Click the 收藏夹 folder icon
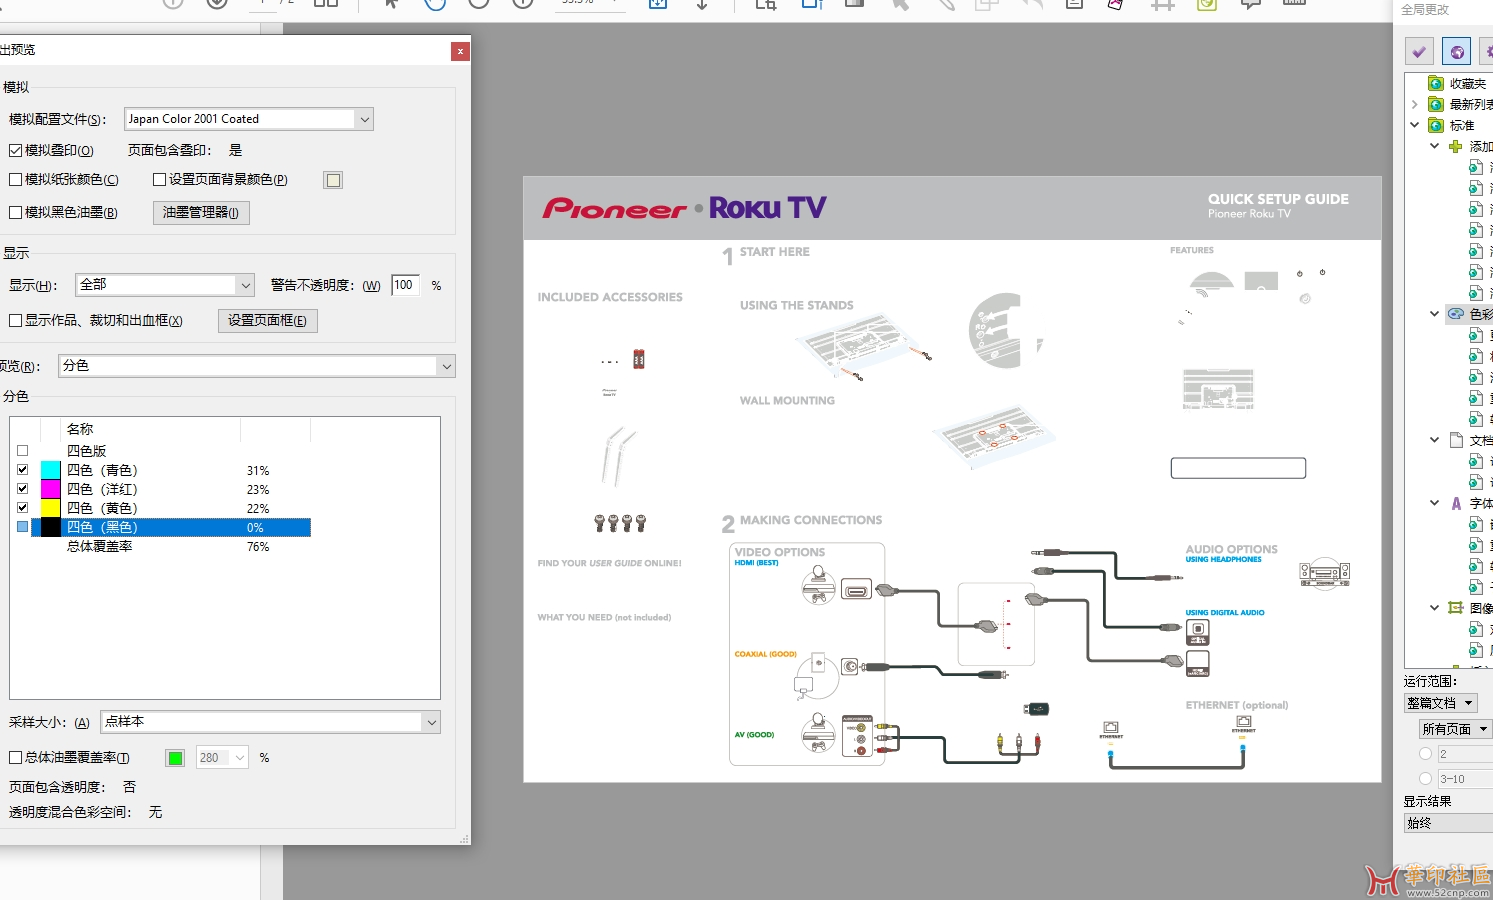Image resolution: width=1493 pixels, height=900 pixels. tap(1436, 83)
